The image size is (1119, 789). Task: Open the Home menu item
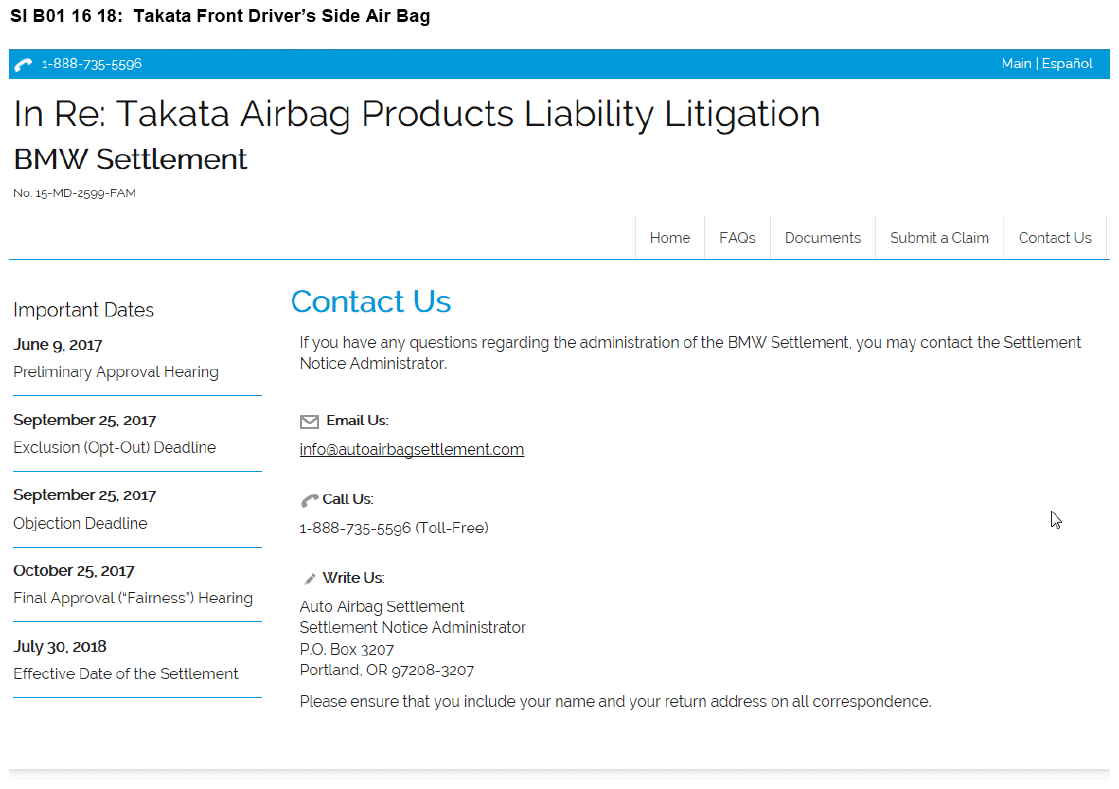click(x=669, y=238)
